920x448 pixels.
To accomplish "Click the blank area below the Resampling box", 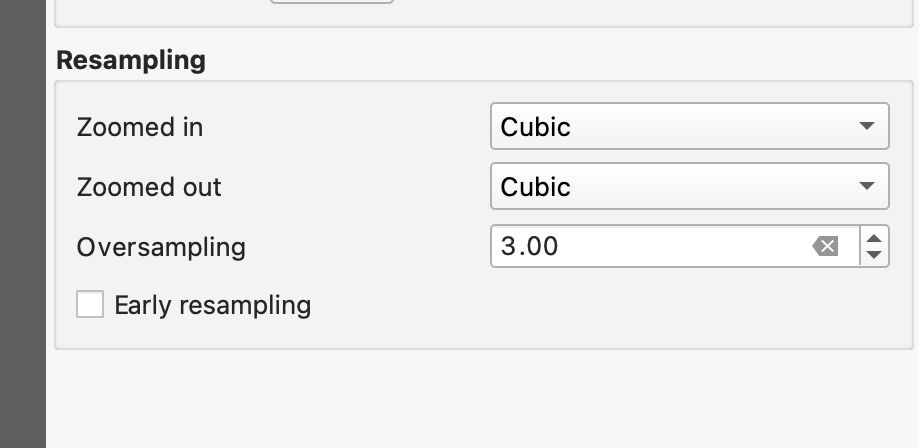I will pos(480,400).
